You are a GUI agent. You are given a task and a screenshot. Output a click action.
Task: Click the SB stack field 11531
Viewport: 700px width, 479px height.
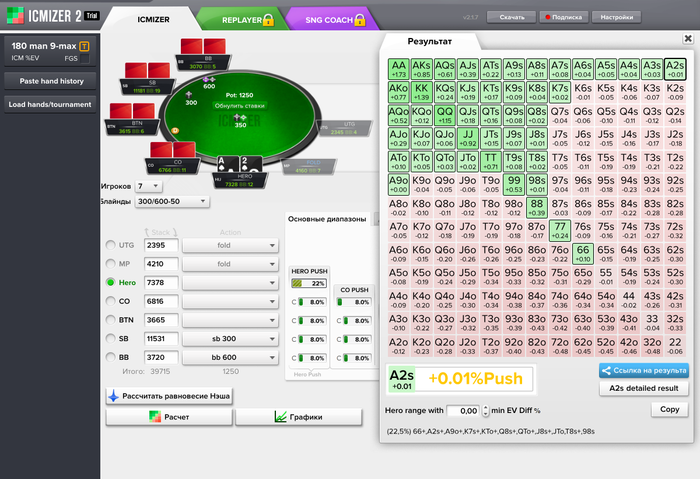pyautogui.click(x=161, y=339)
